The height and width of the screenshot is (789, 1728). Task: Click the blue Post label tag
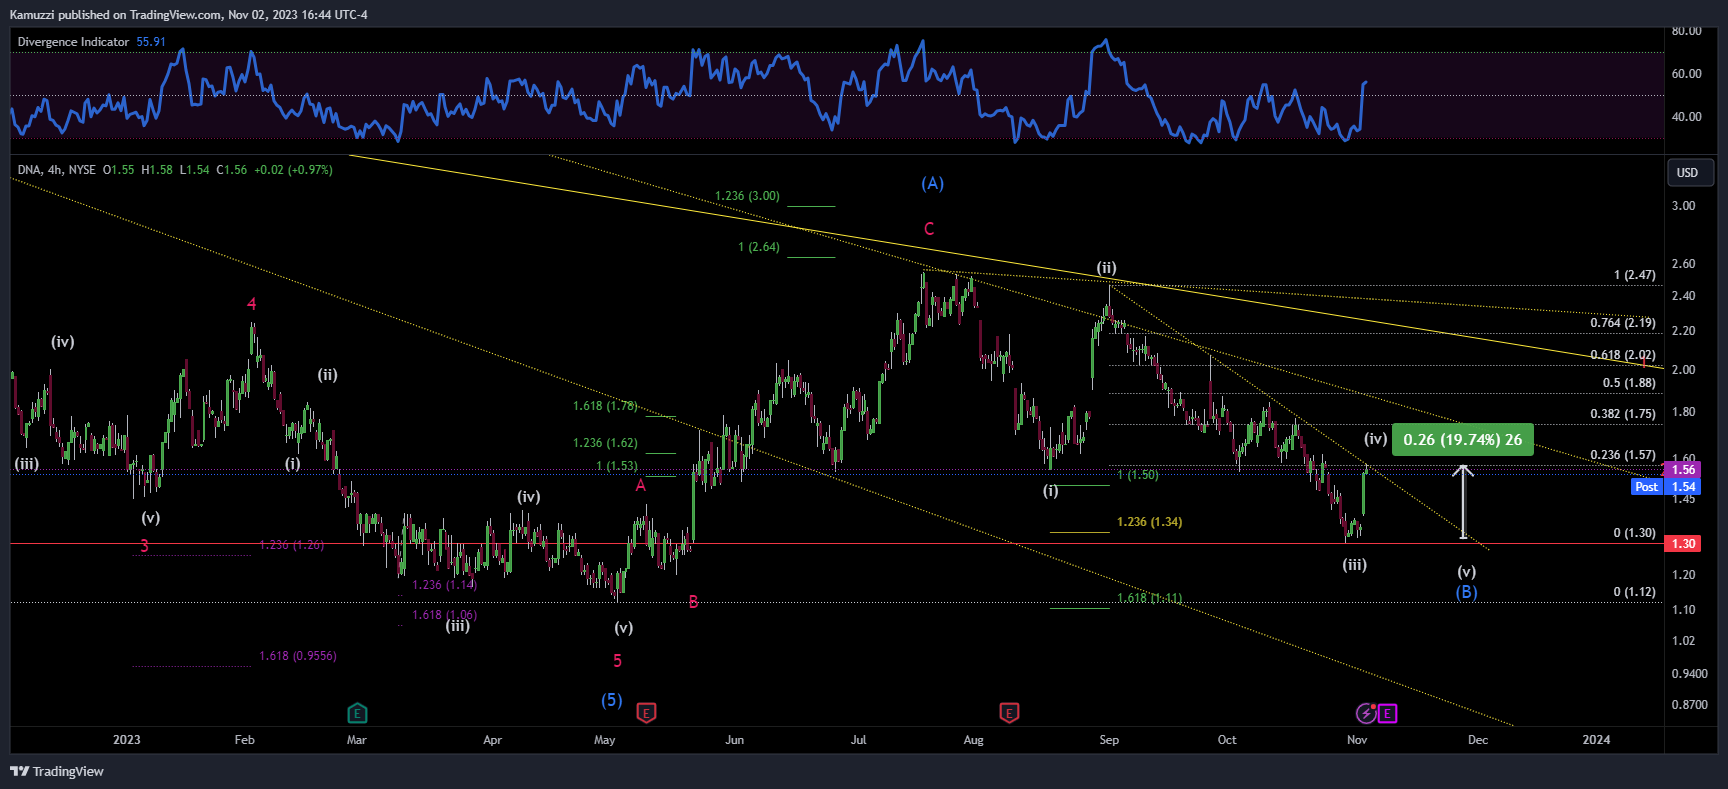point(1647,487)
